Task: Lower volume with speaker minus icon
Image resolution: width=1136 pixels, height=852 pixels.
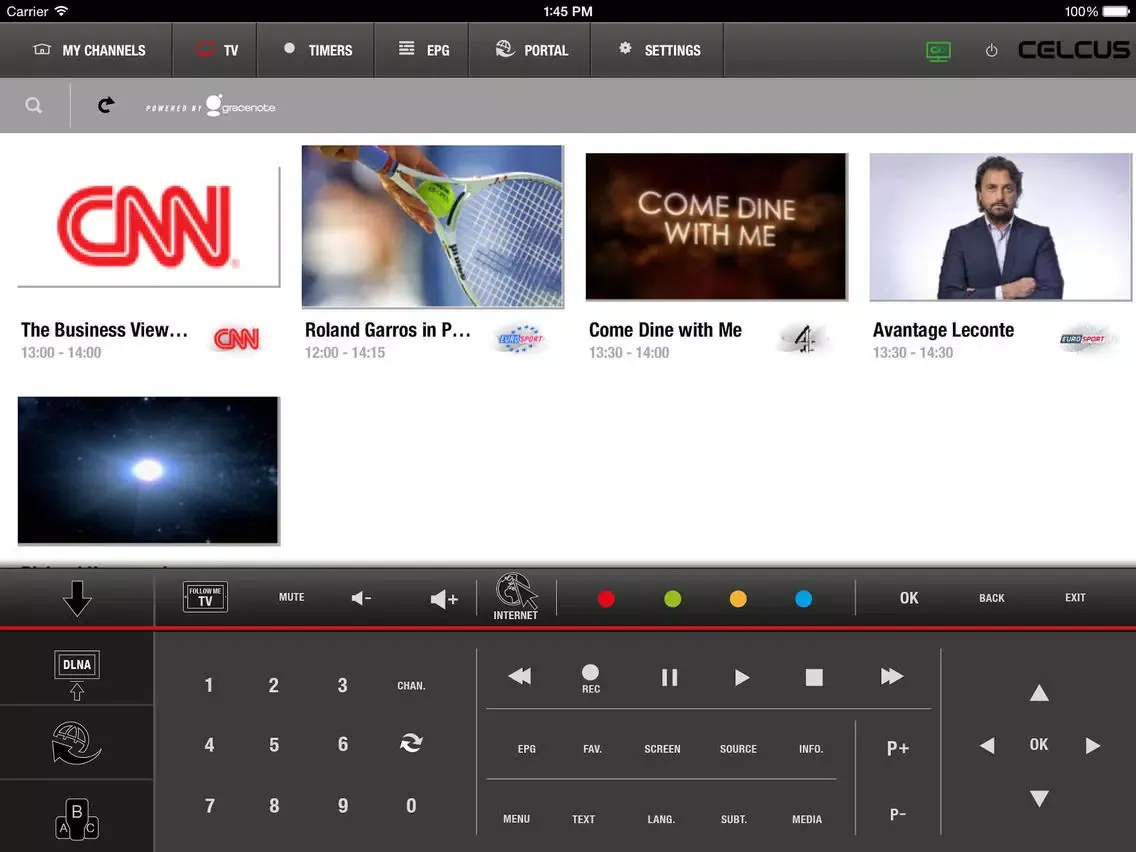Action: click(362, 598)
